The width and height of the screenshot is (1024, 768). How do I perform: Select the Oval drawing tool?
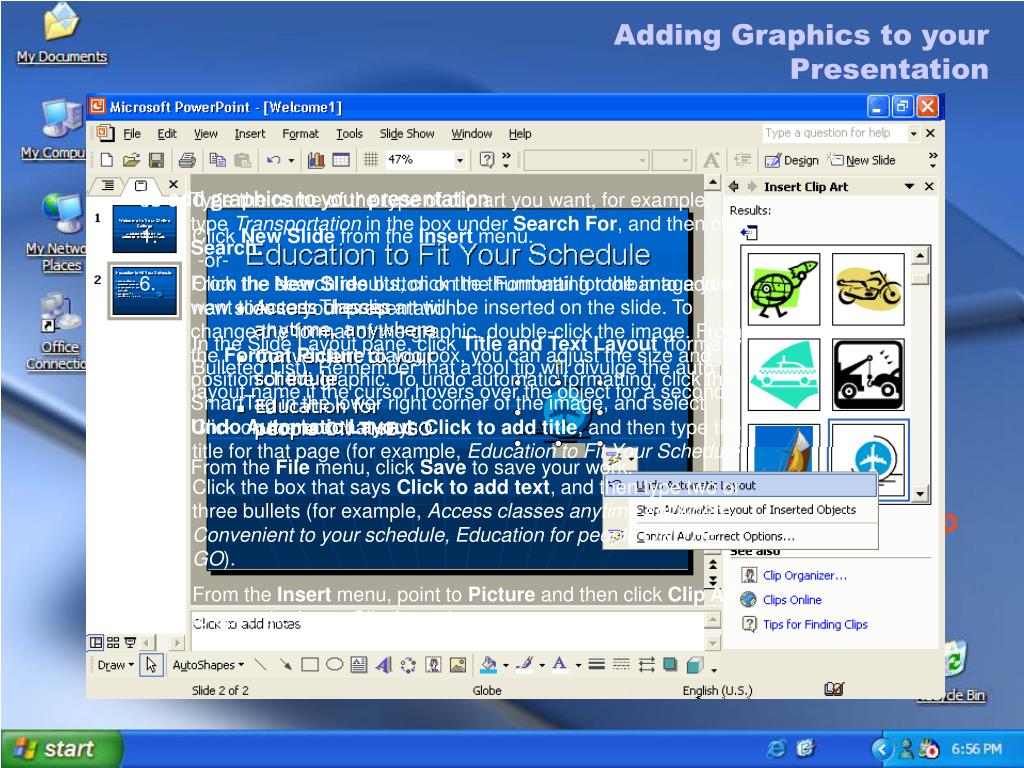pos(334,665)
